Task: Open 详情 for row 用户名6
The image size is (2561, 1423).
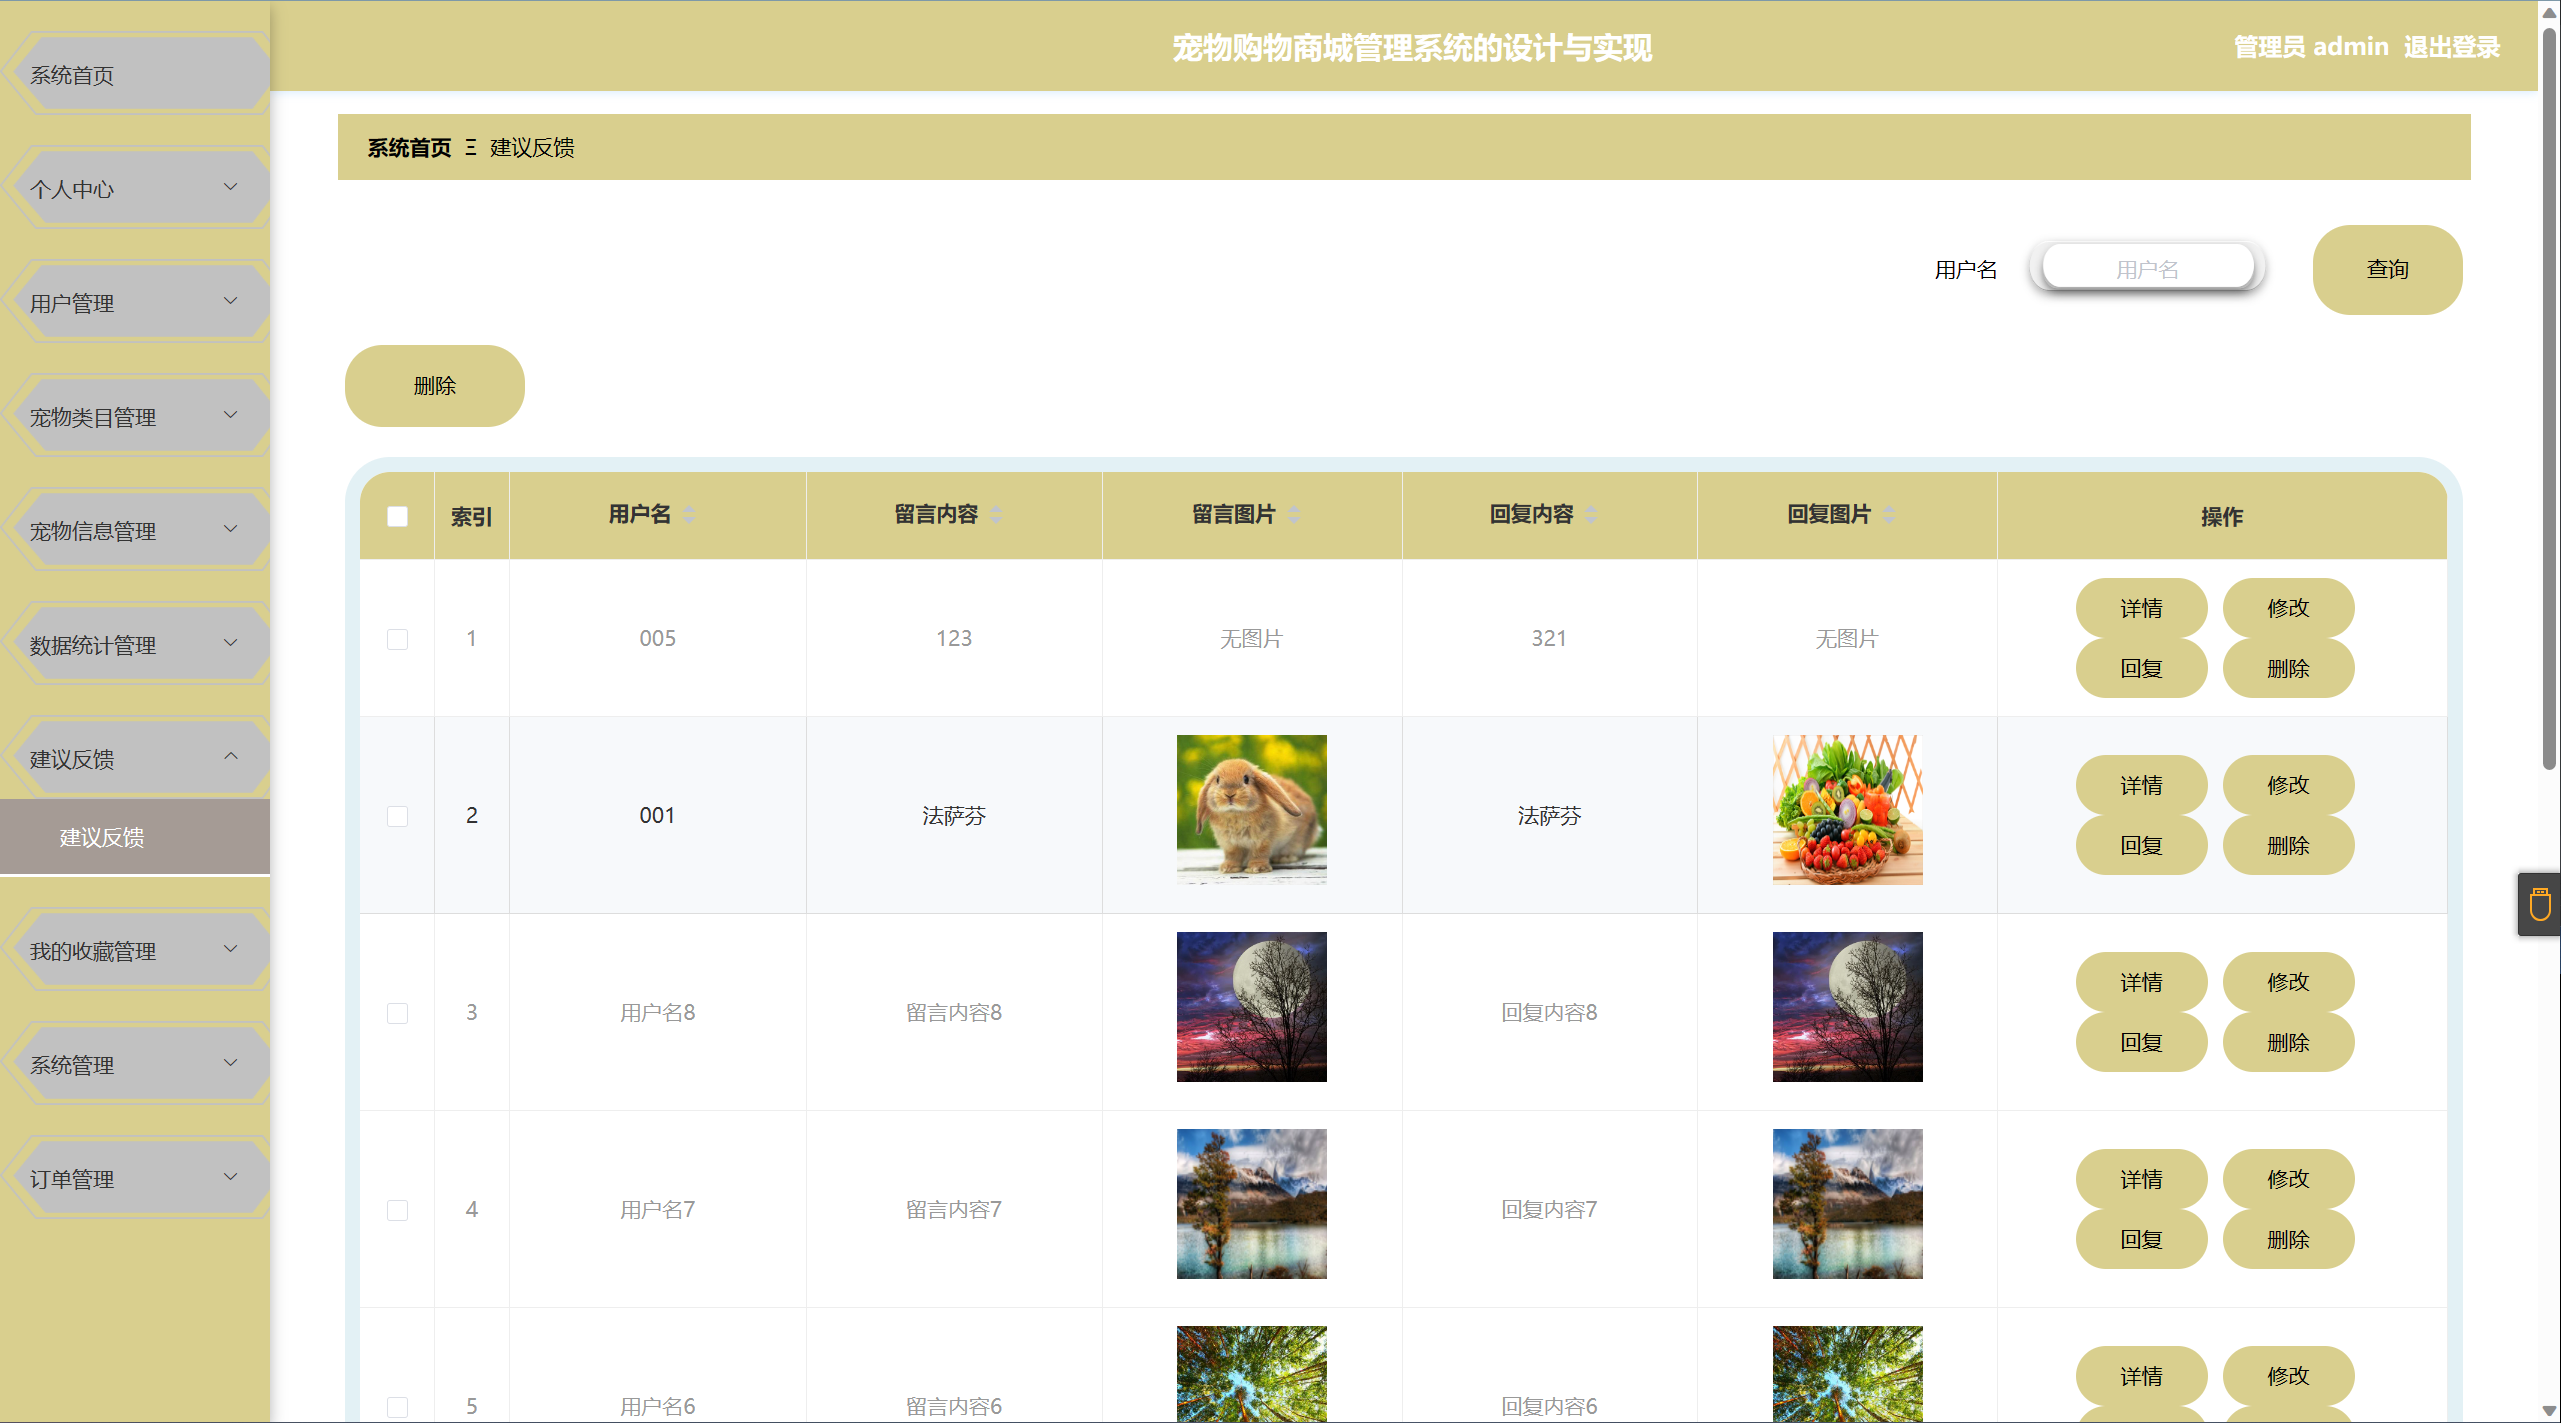Action: pos(2141,1376)
